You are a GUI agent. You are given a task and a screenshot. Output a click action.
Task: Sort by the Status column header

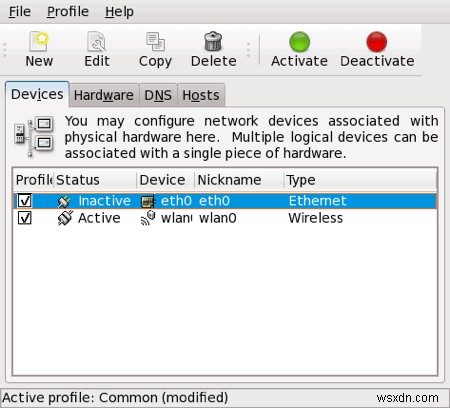tap(95, 180)
